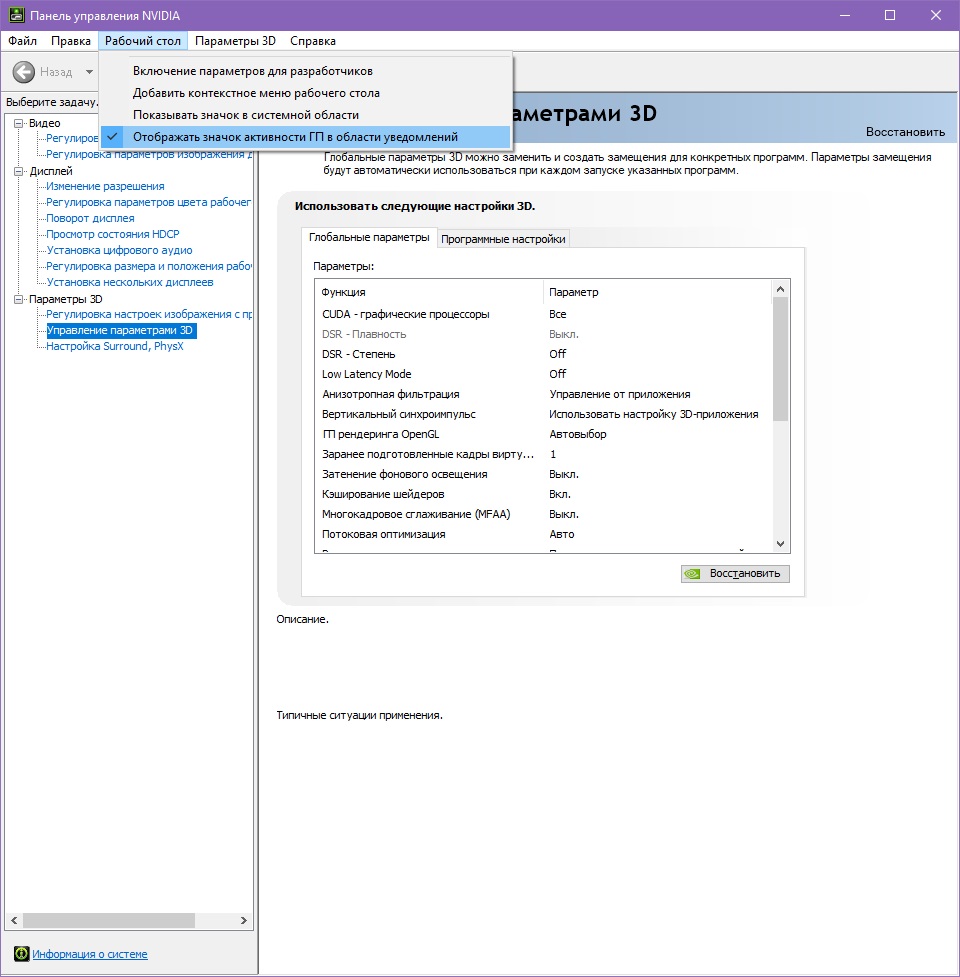Switch to Глобальные параметры tab
Viewport: 960px width, 977px height.
369,237
